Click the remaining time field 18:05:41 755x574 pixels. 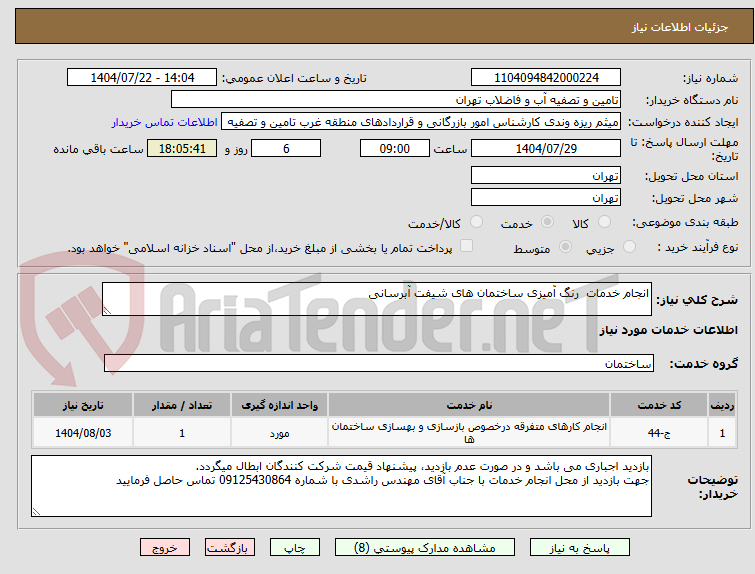[x=182, y=148]
